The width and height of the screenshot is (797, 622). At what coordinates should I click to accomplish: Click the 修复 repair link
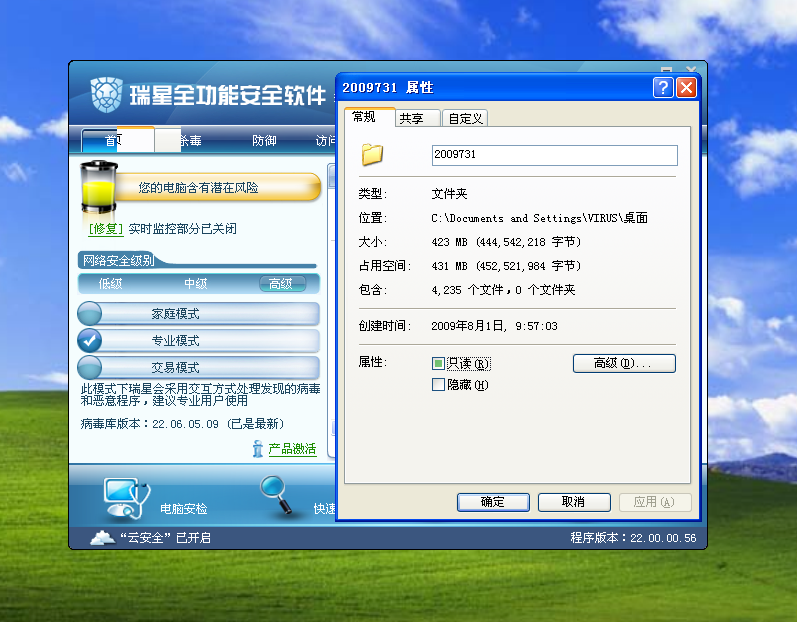click(106, 229)
